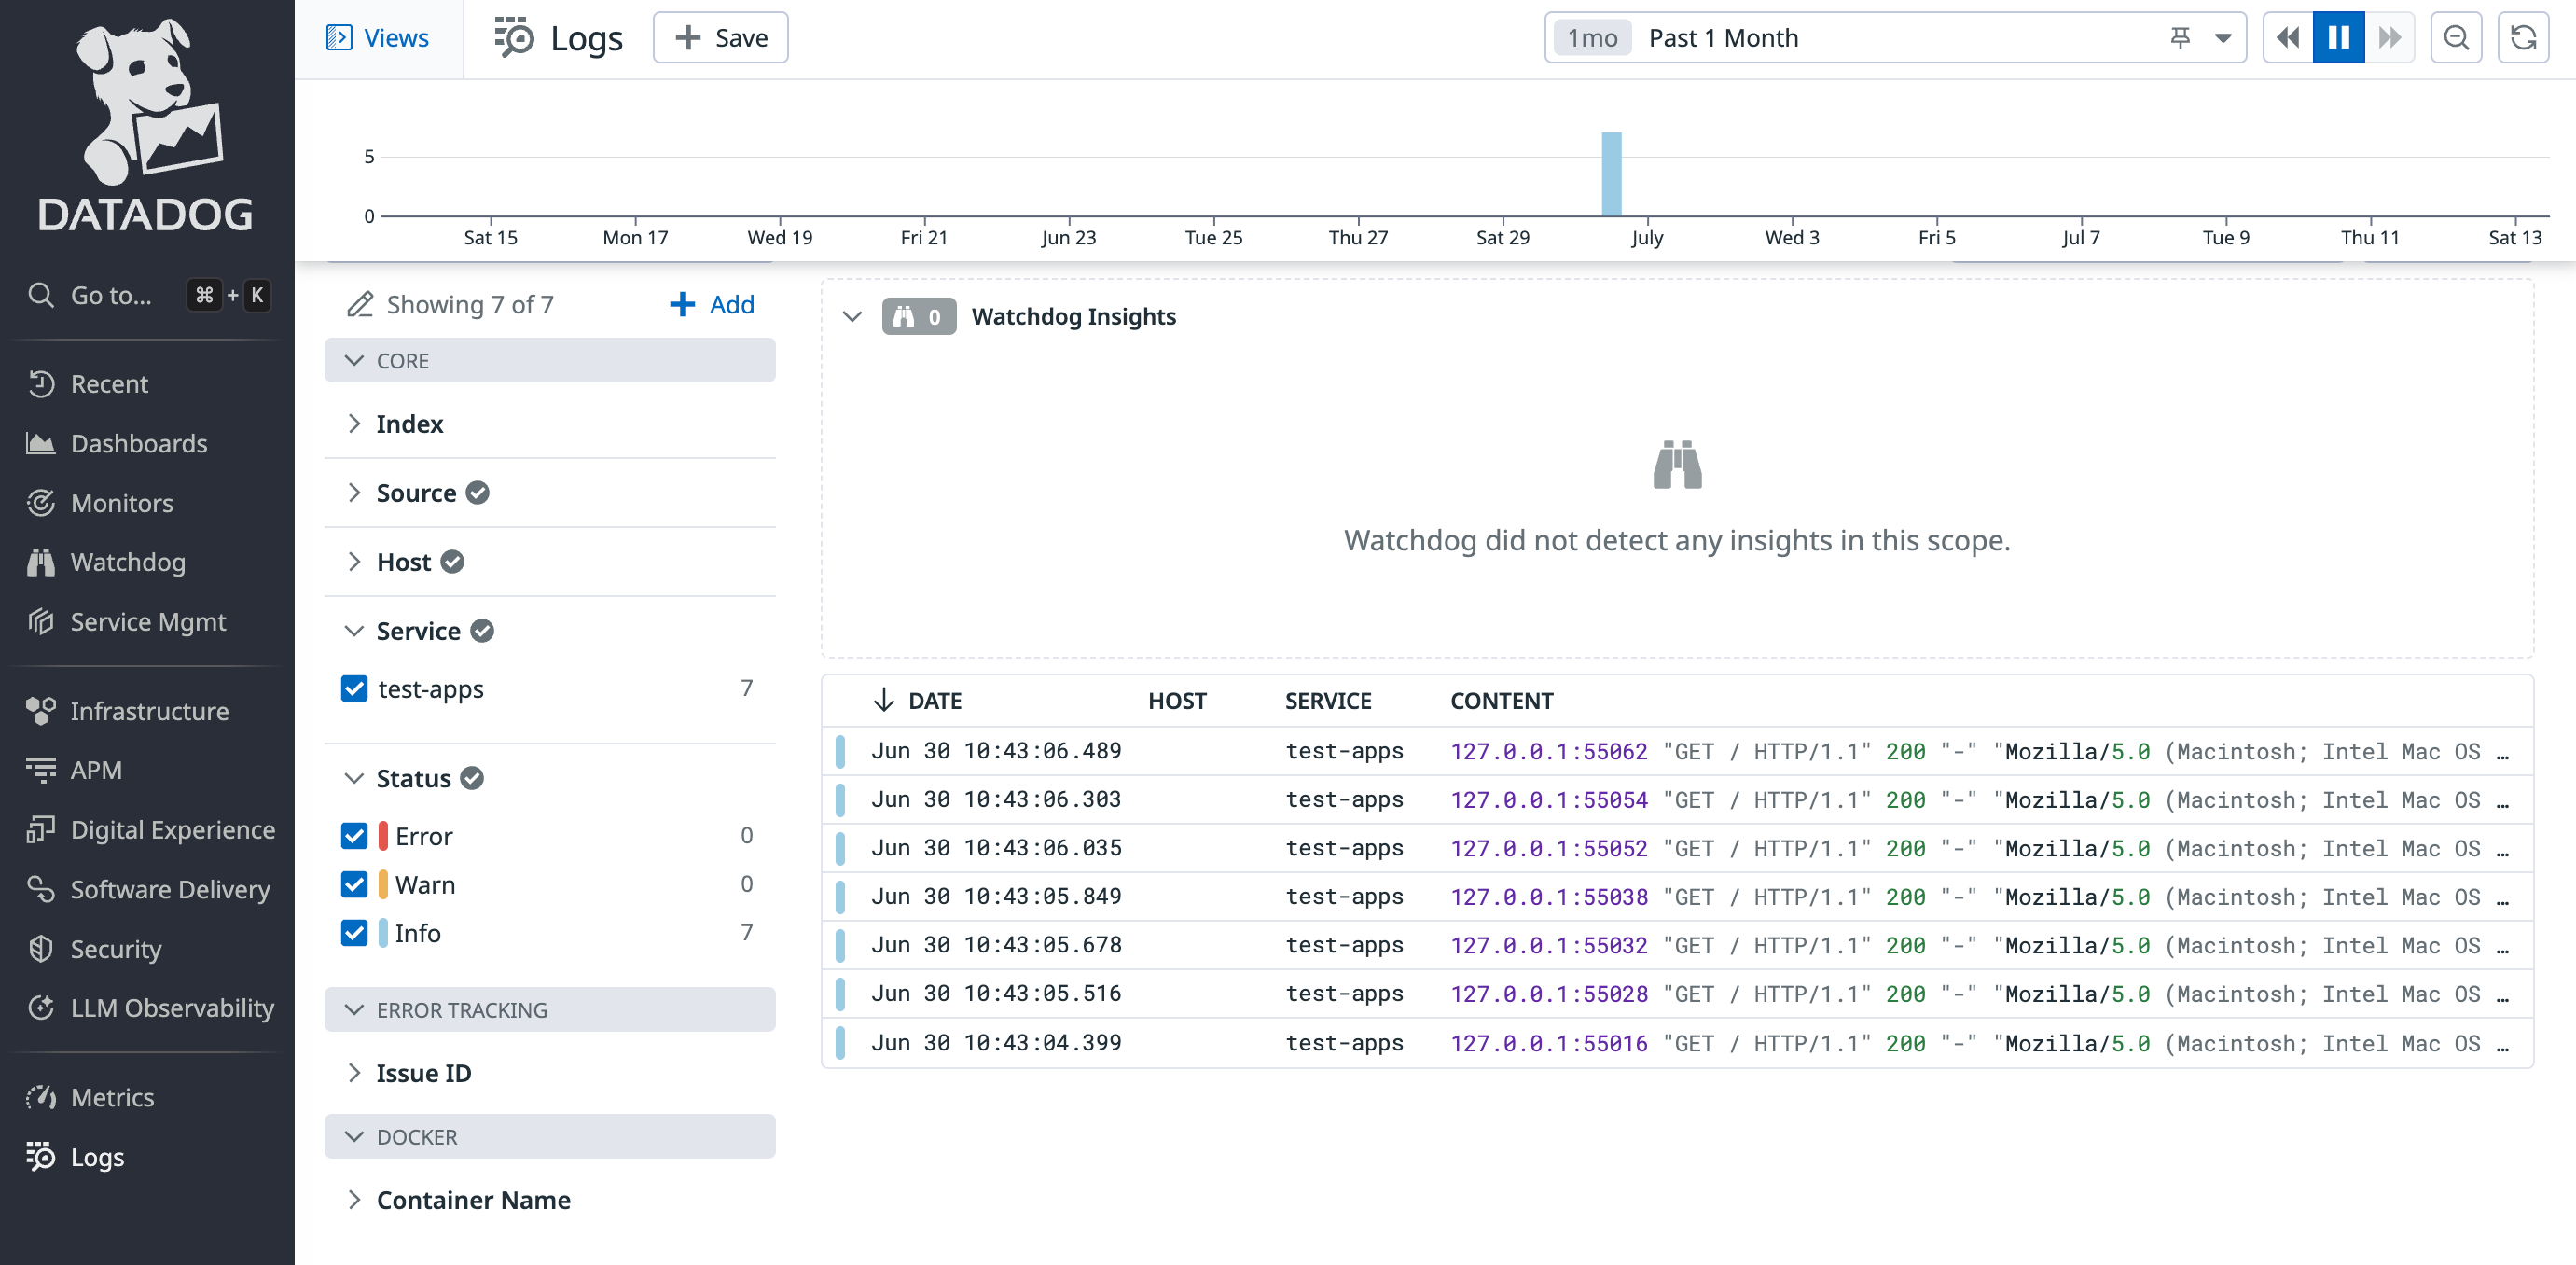The width and height of the screenshot is (2576, 1265).
Task: Click Add to add a facet
Action: pyautogui.click(x=712, y=304)
